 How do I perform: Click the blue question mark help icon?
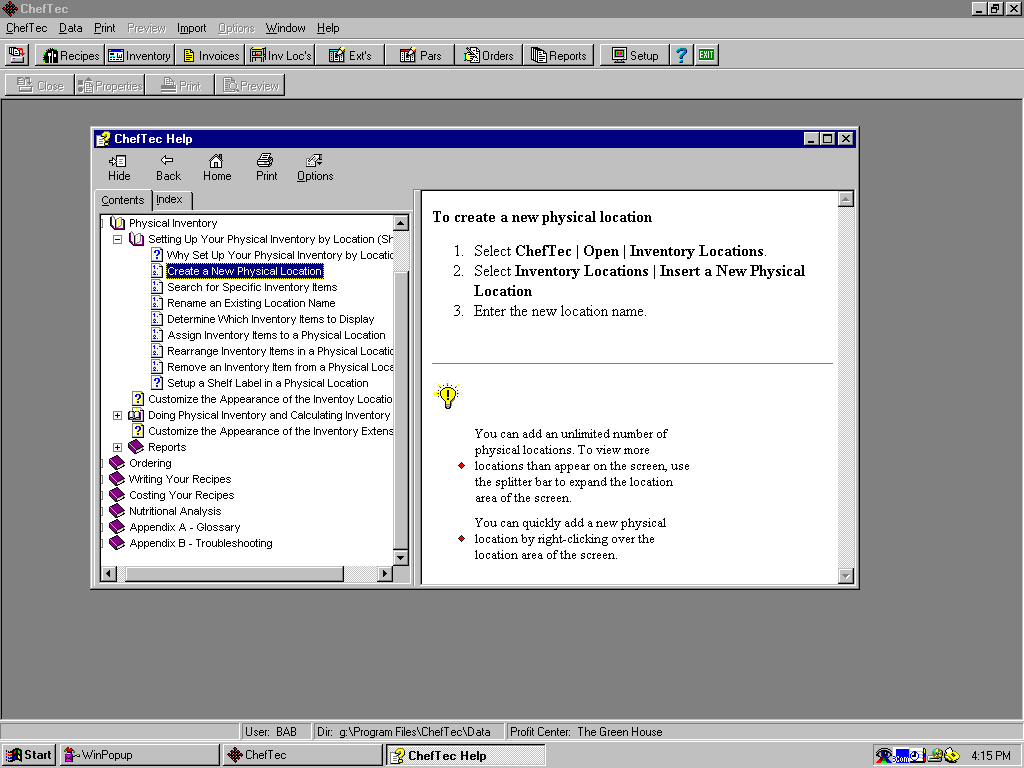pos(681,56)
